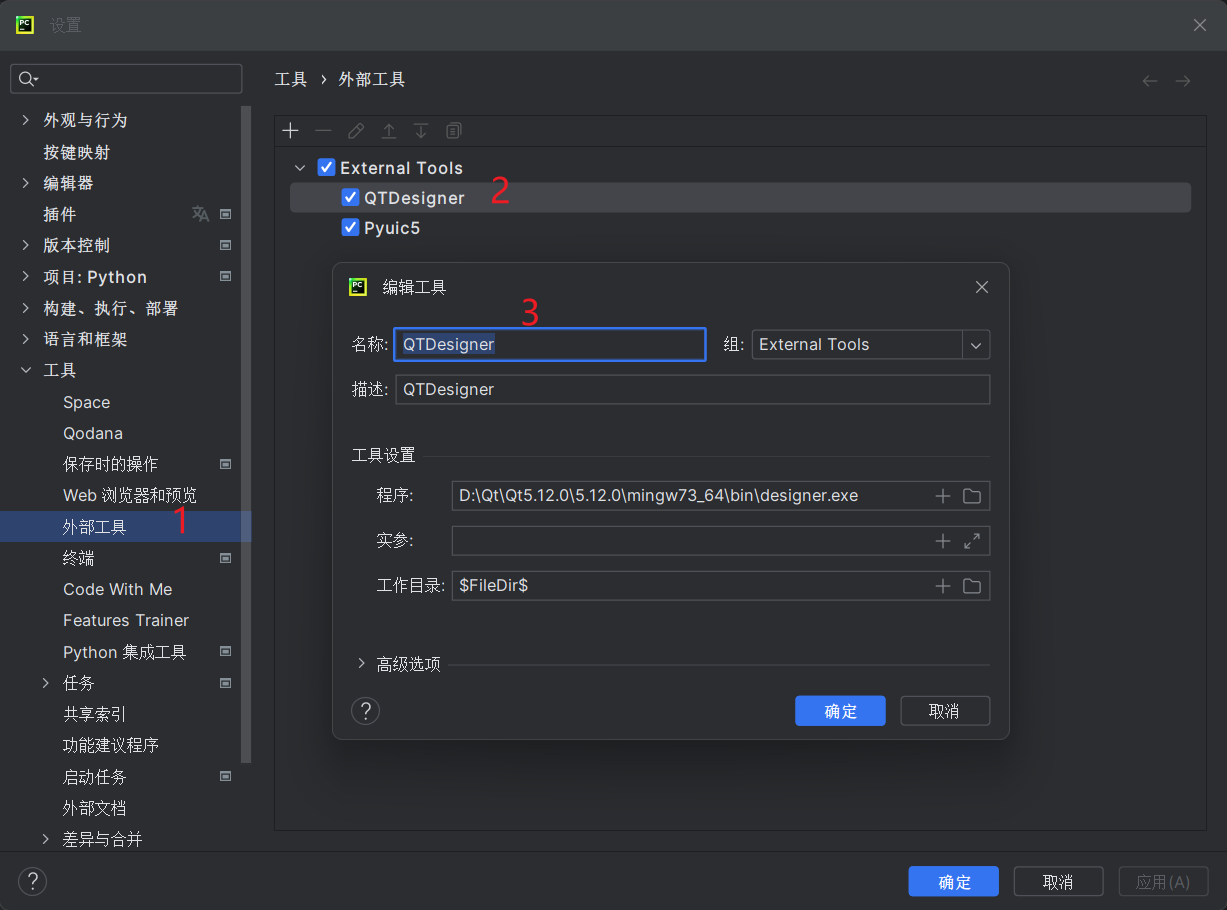Select Code With Me settings page
The image size is (1227, 910).
click(118, 589)
